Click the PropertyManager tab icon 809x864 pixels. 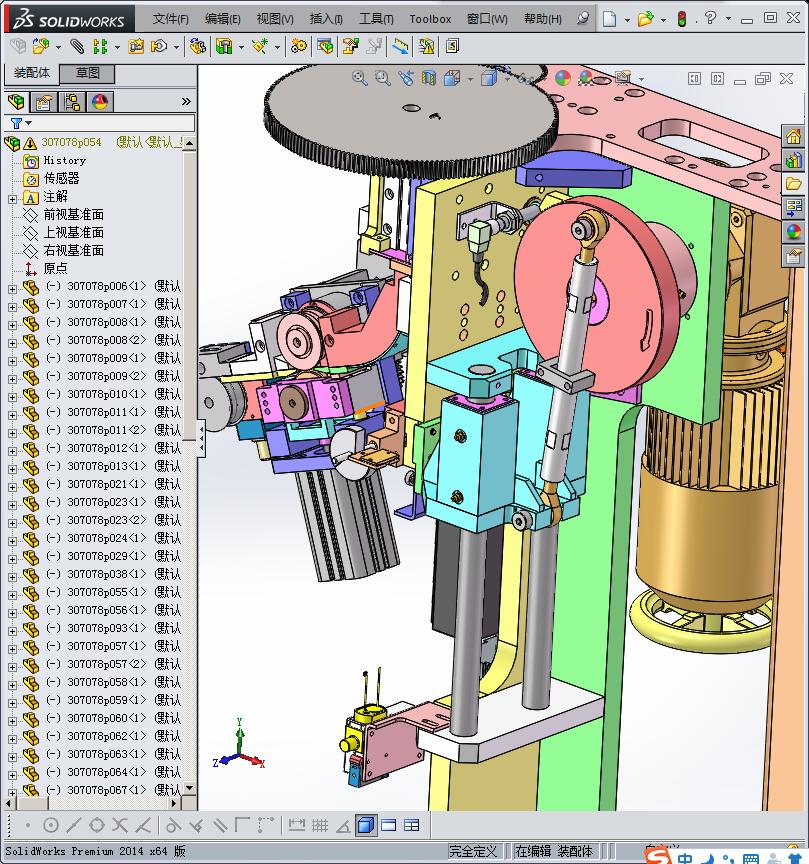(44, 101)
